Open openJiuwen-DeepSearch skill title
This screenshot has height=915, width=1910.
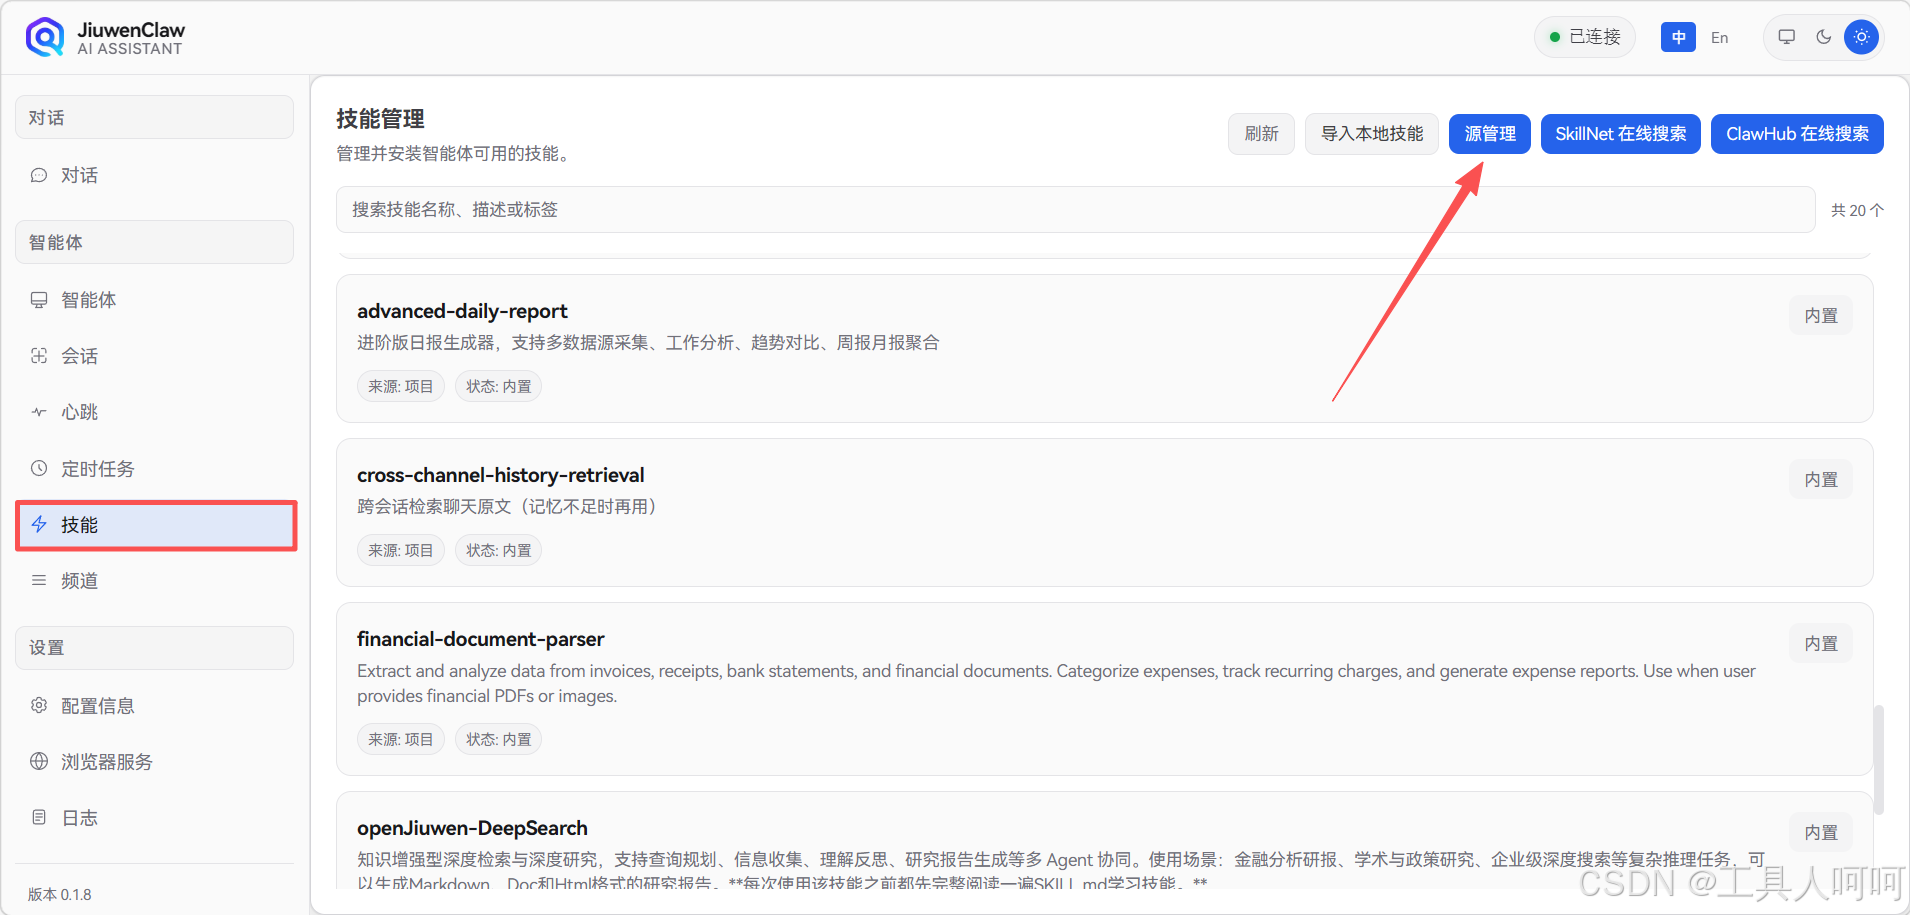coord(472,828)
